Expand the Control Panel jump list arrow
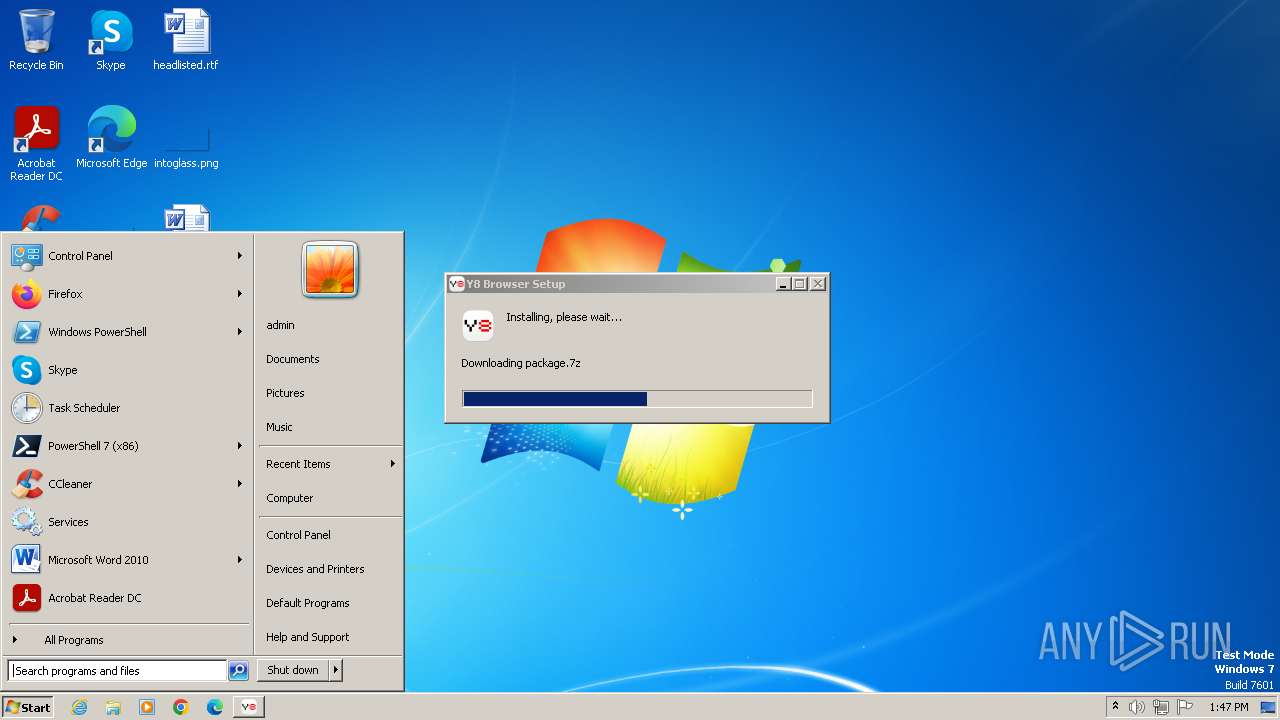The image size is (1280, 720). point(240,256)
